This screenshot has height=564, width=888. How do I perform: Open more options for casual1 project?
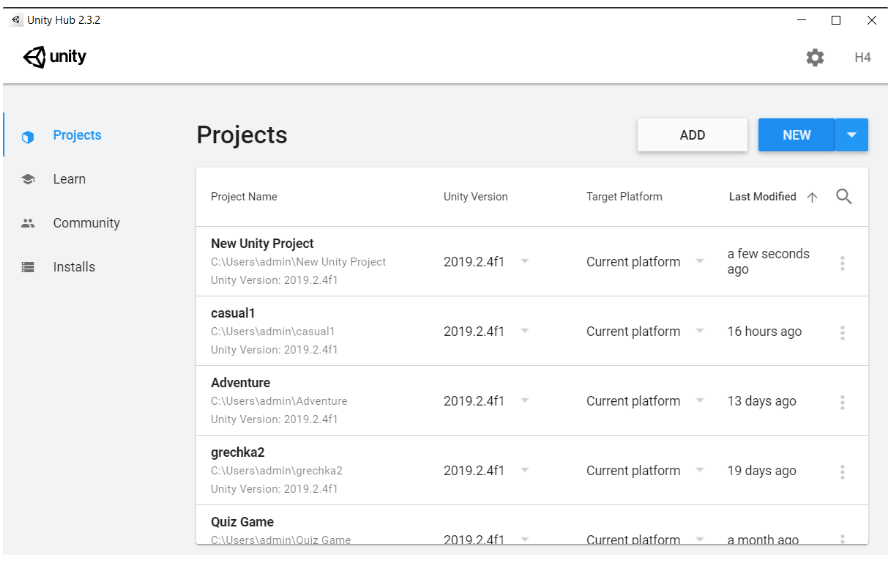[x=842, y=332]
